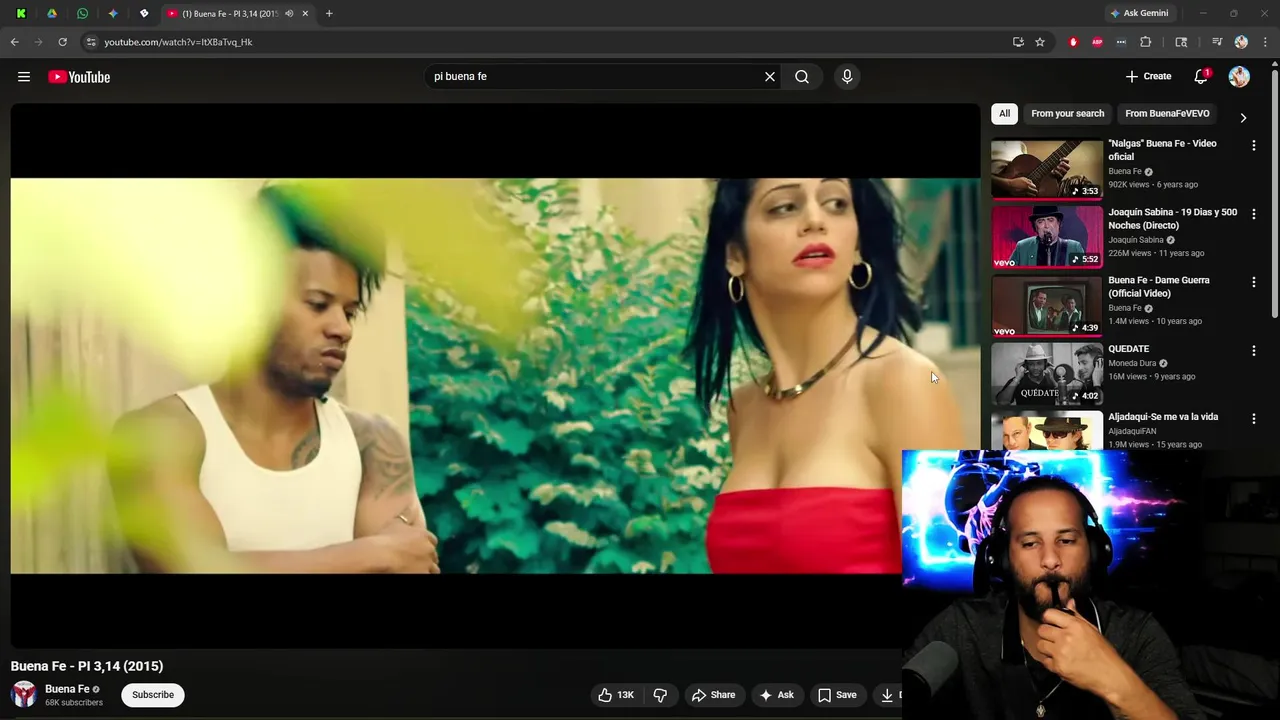Switch to the green K pinned tab
The height and width of the screenshot is (720, 1280).
tap(21, 13)
